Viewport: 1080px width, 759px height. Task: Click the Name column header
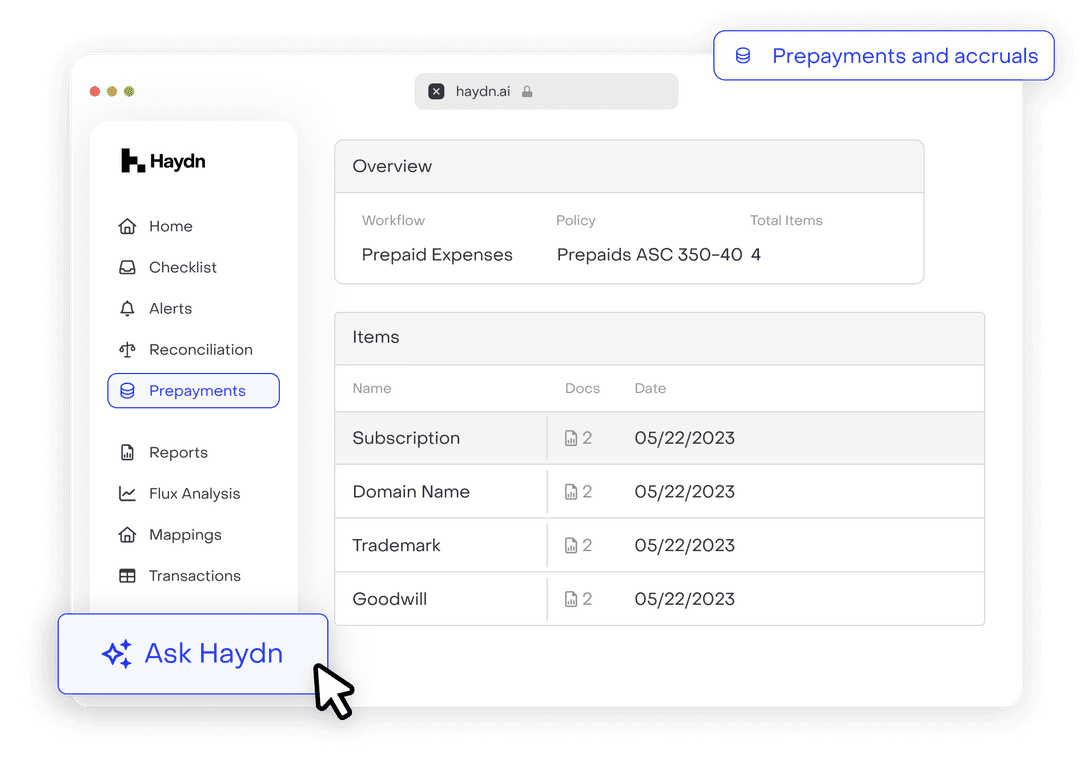372,388
